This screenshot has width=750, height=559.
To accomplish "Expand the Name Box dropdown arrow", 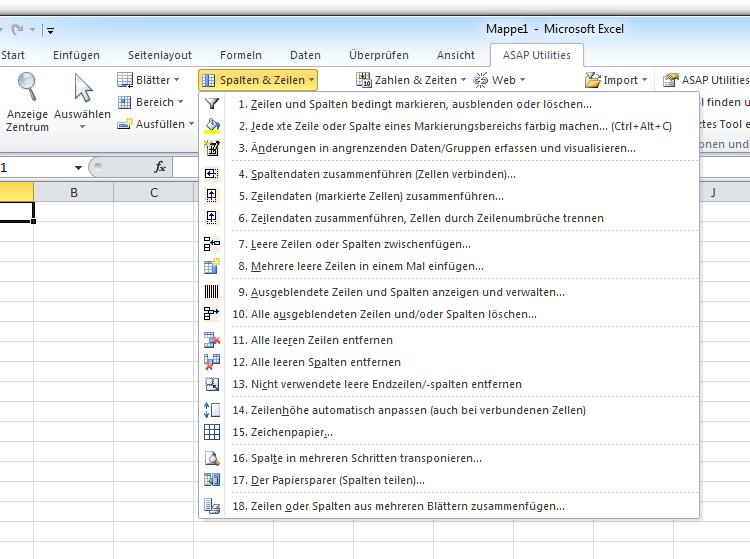I will (x=78, y=167).
